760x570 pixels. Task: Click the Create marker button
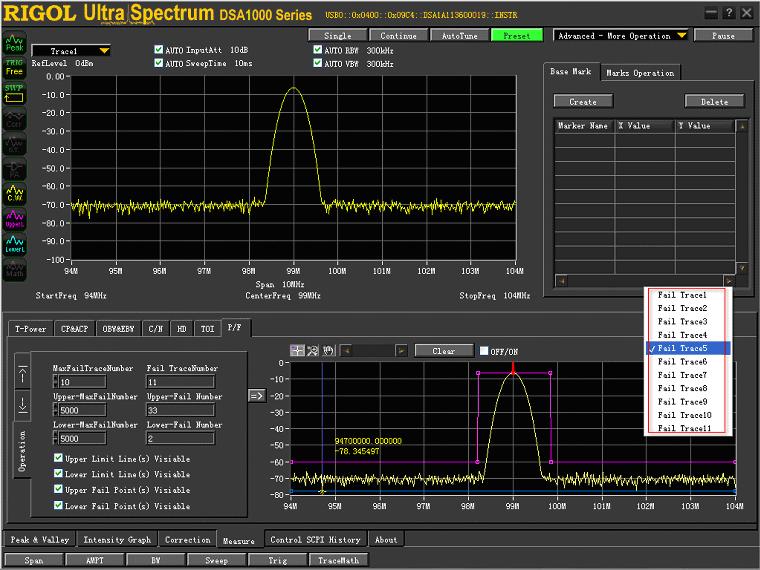(582, 102)
